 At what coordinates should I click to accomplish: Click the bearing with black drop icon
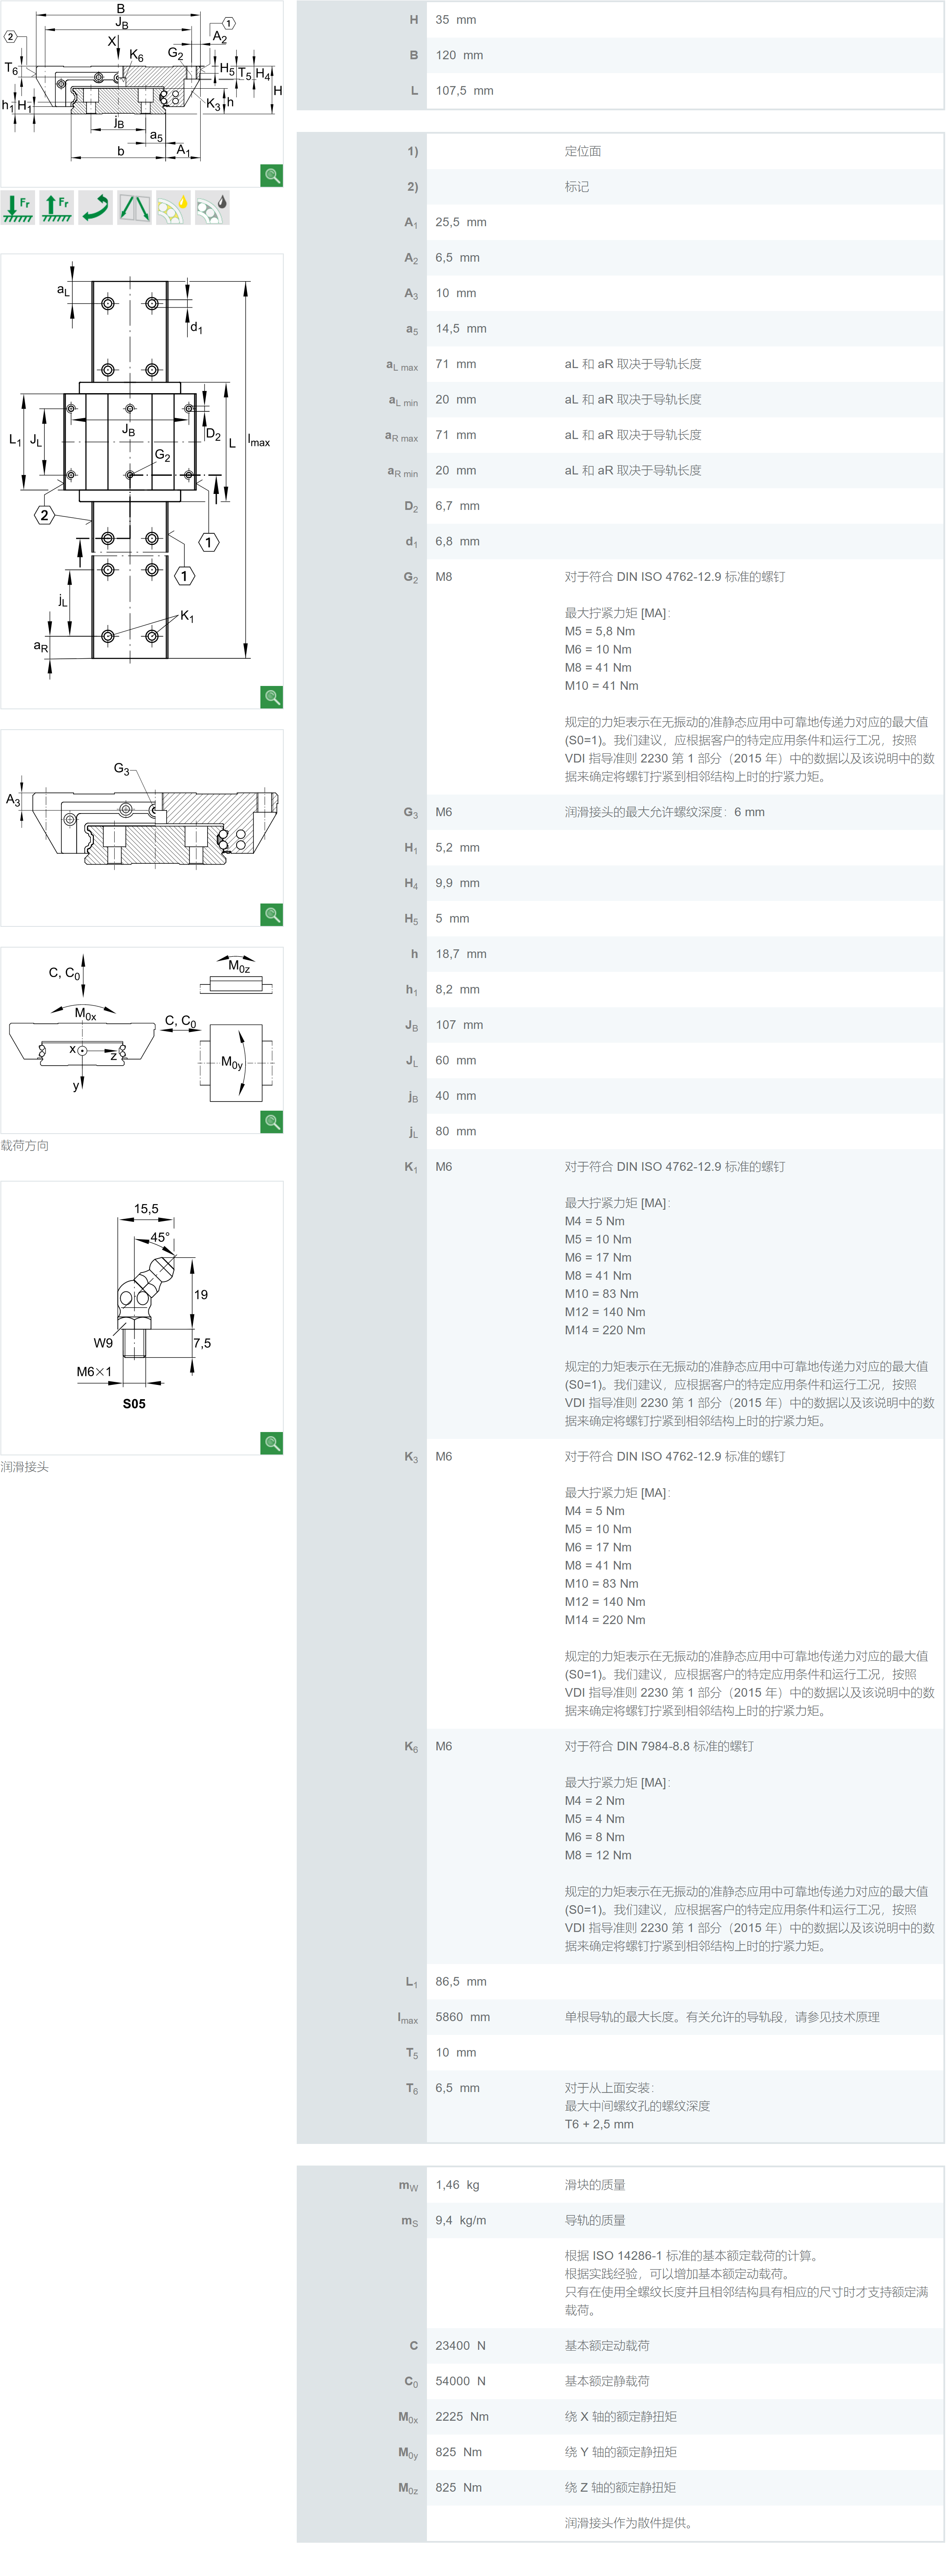(213, 208)
